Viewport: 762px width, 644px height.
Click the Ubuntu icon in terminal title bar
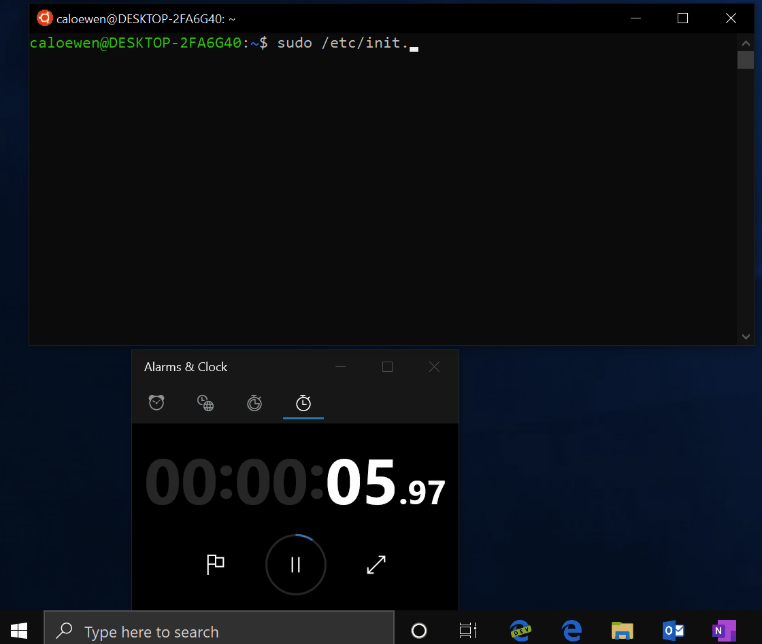(44, 18)
